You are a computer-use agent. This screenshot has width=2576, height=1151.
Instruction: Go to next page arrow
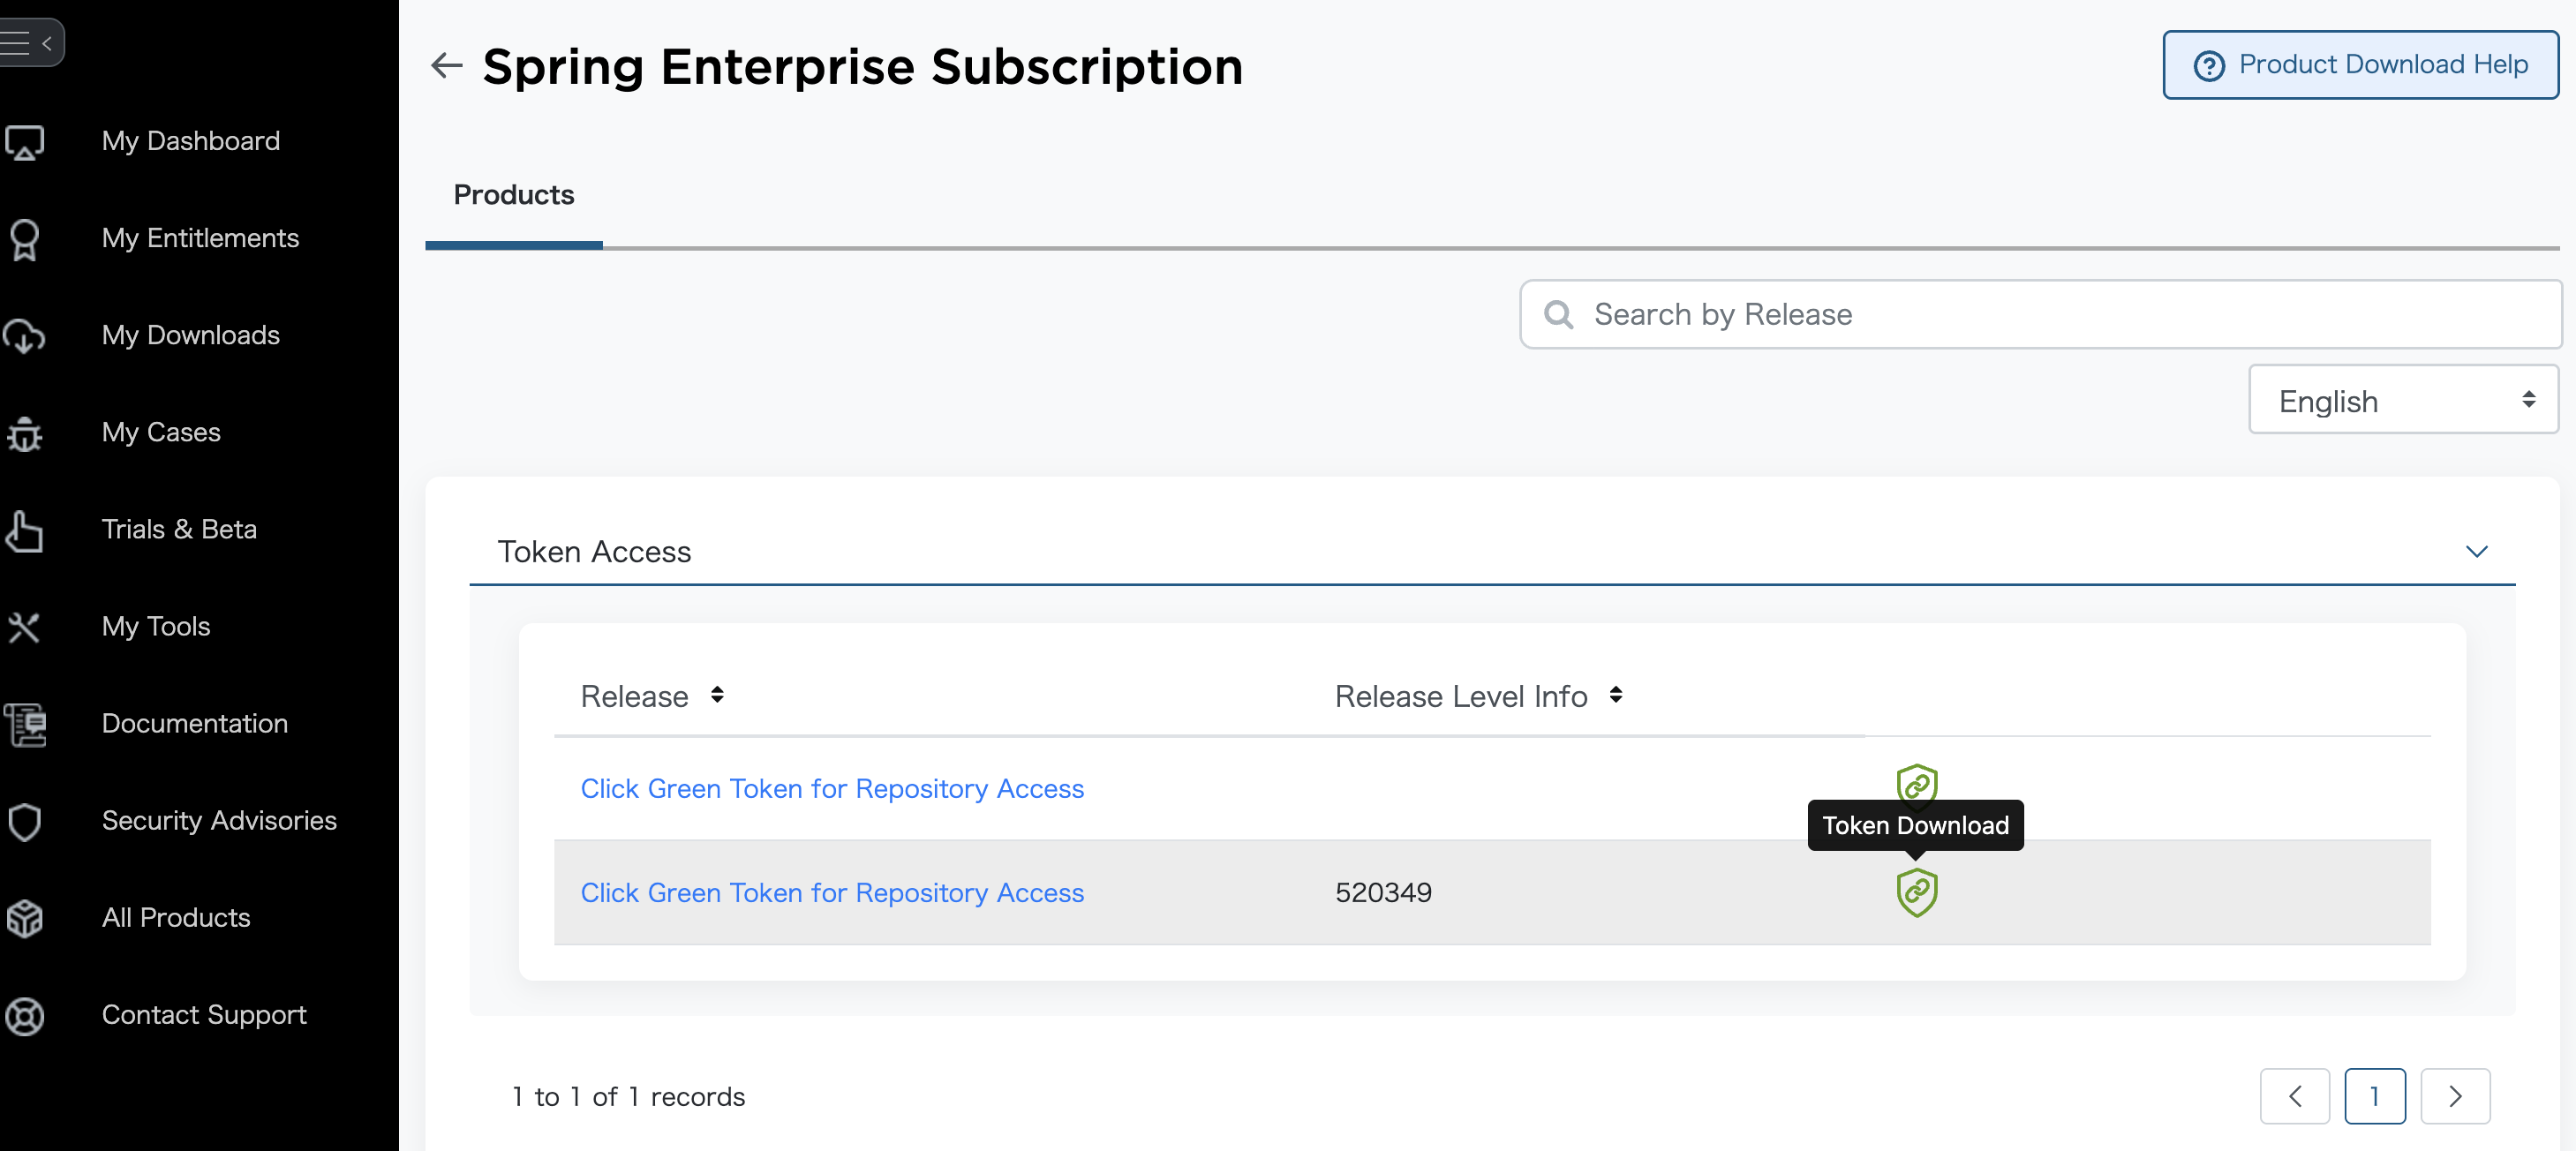2454,1096
